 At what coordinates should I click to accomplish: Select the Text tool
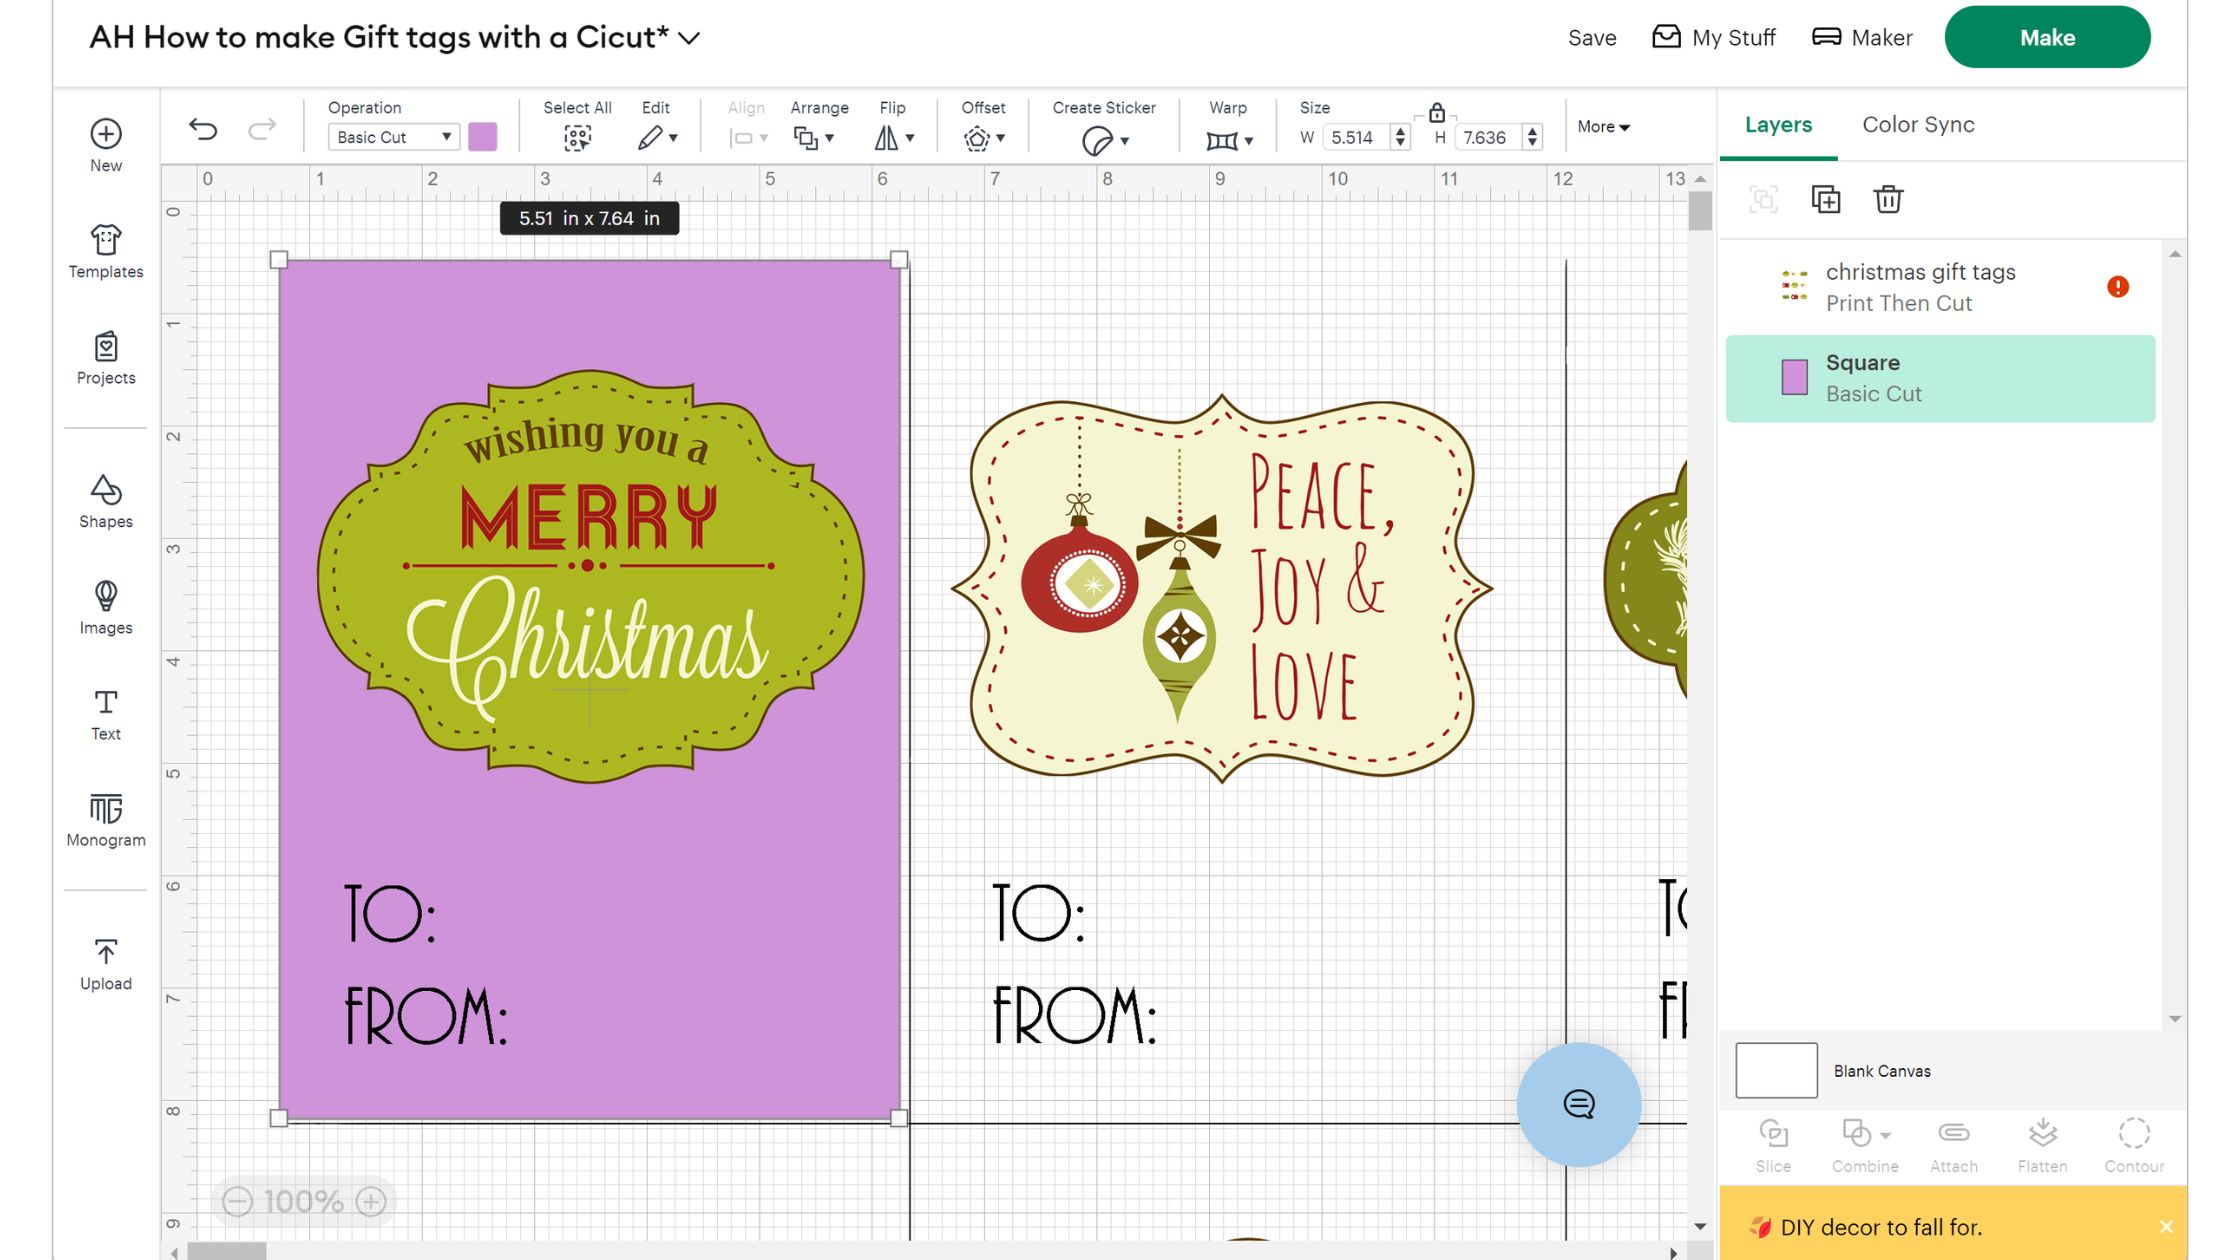click(x=105, y=712)
